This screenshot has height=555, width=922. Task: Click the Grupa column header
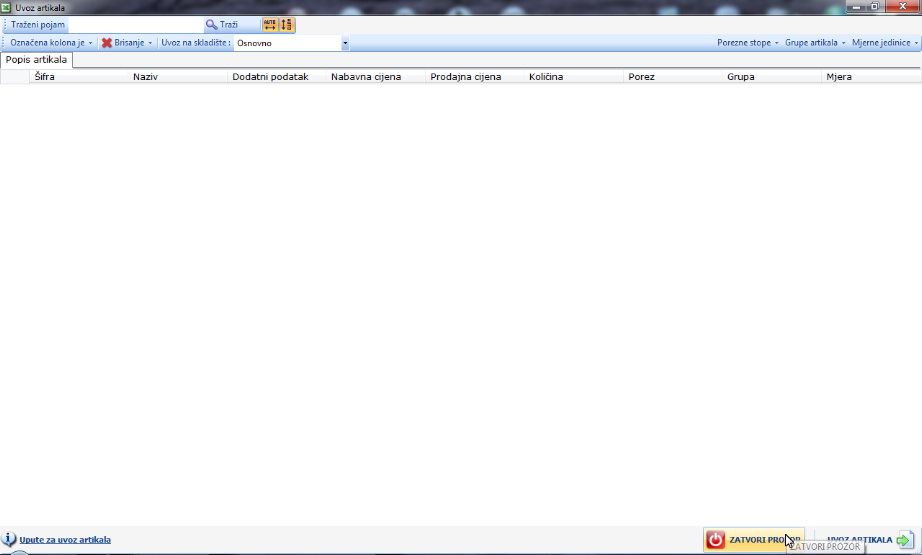(771, 76)
